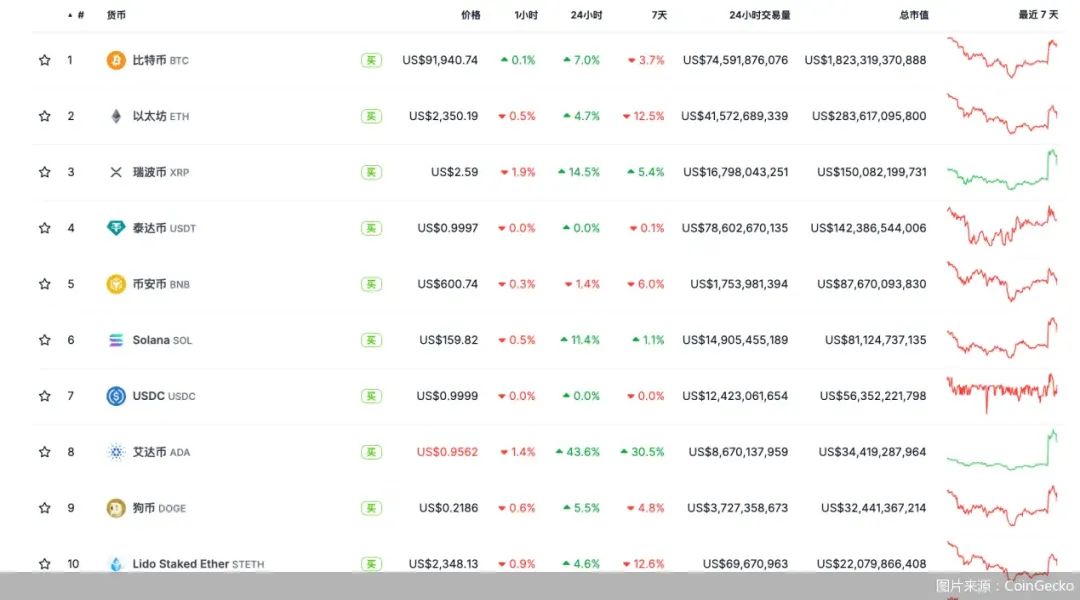1080x600 pixels.
Task: Click the Lido Staked Ether STETH logo
Action: click(116, 563)
